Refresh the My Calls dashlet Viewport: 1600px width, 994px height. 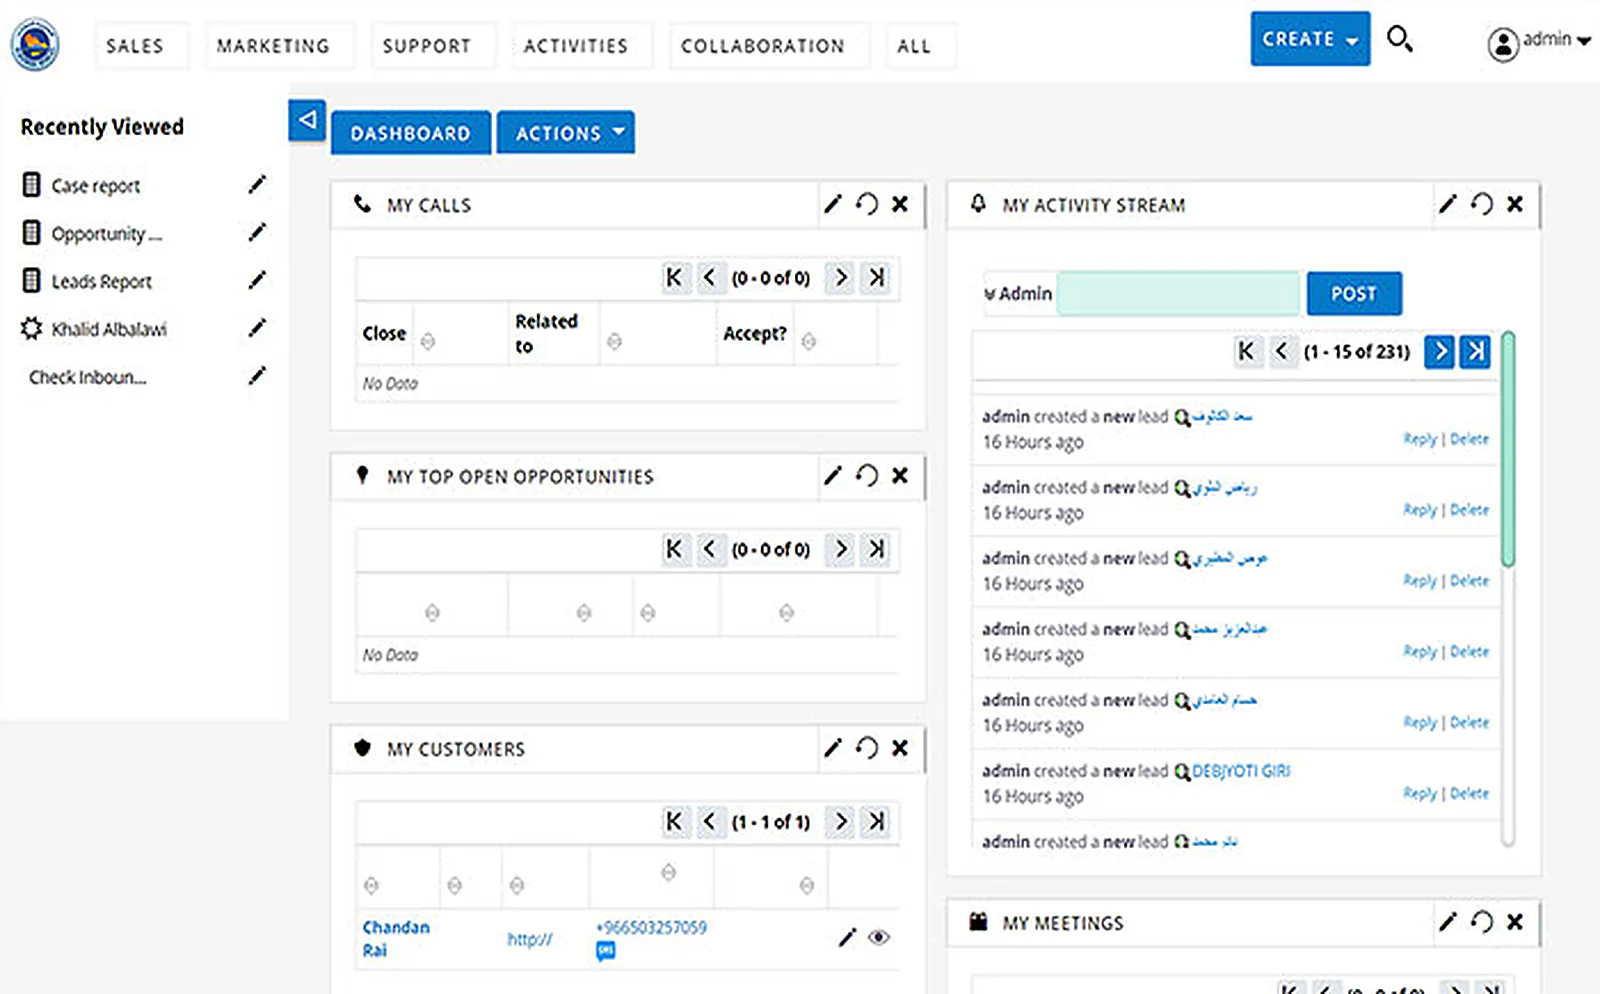tap(867, 204)
